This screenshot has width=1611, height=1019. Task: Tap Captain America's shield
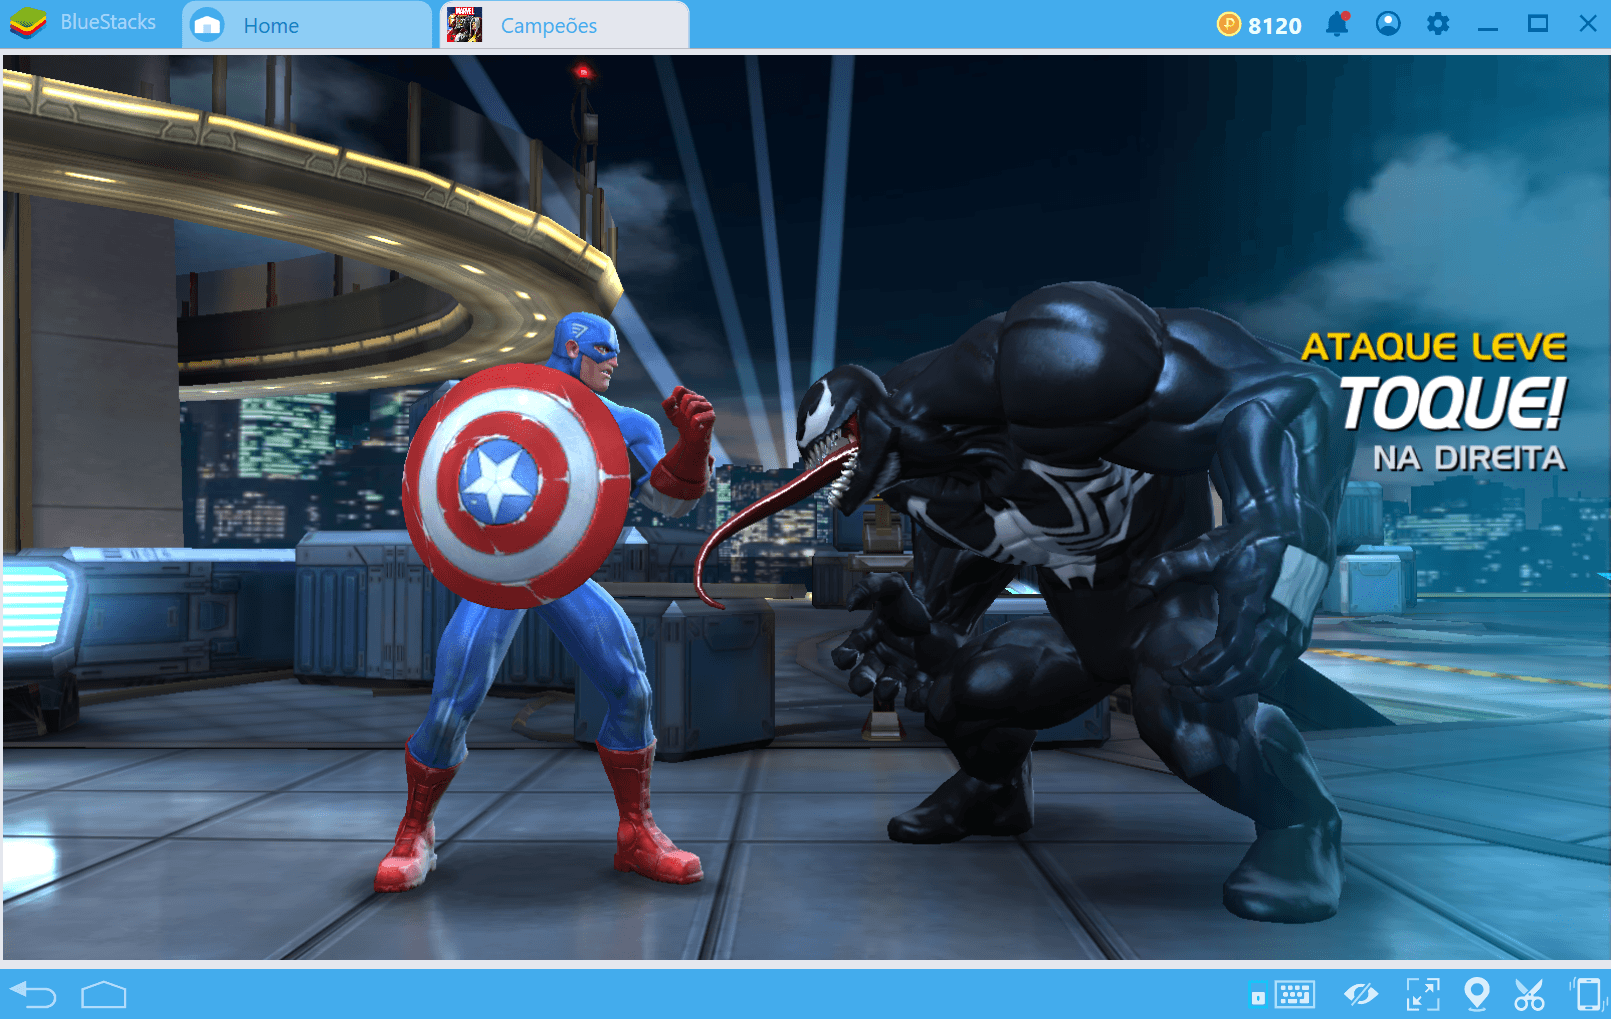[x=515, y=486]
